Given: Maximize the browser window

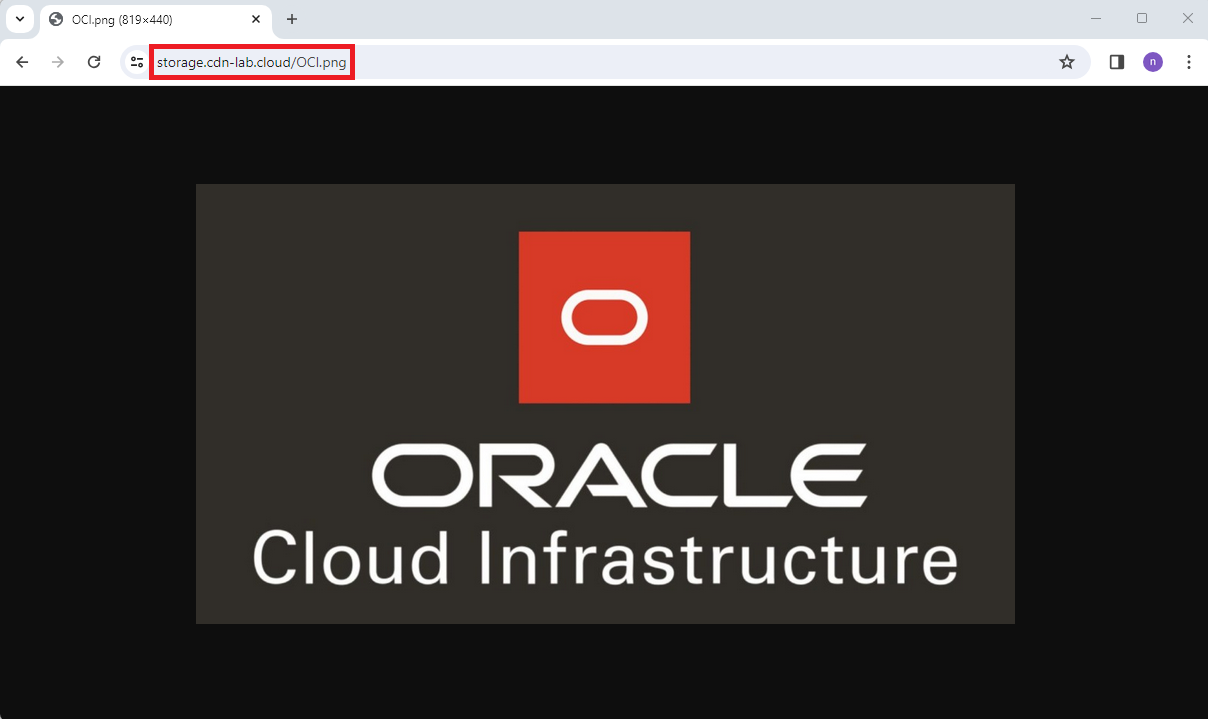Looking at the screenshot, I should (1142, 18).
